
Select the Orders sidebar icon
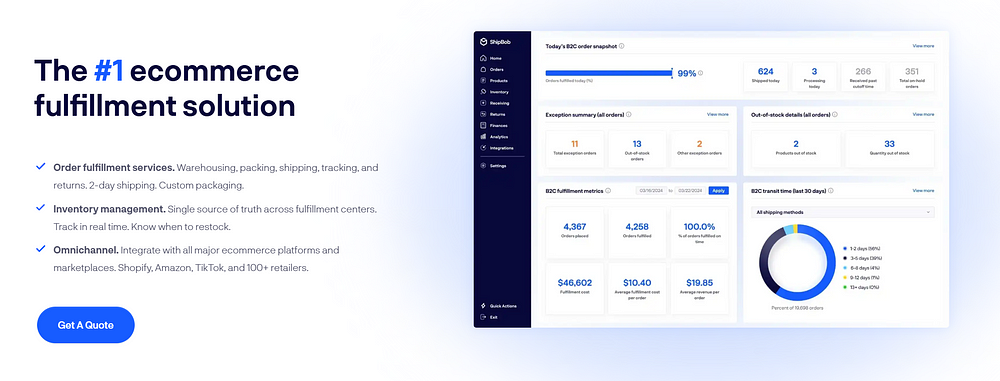coord(483,69)
